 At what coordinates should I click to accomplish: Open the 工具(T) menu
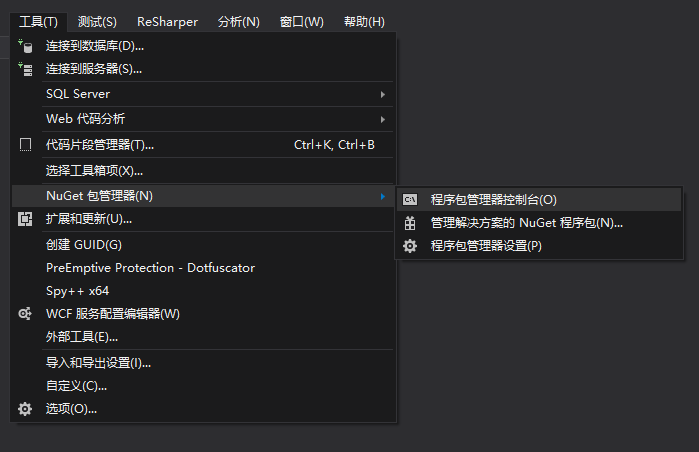38,22
